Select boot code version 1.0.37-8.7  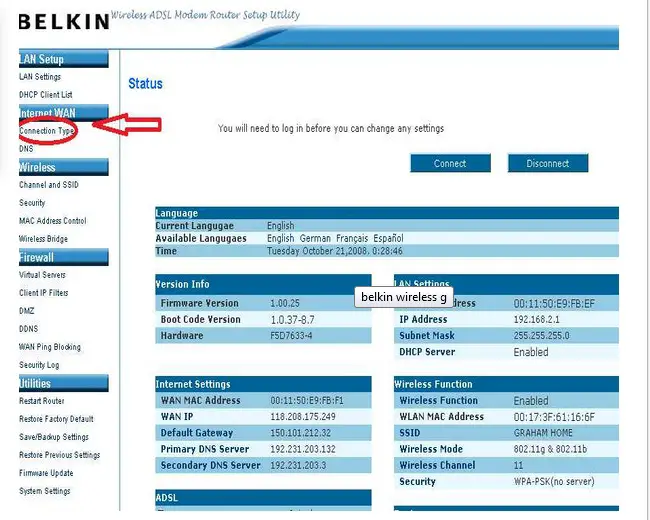tap(292, 320)
